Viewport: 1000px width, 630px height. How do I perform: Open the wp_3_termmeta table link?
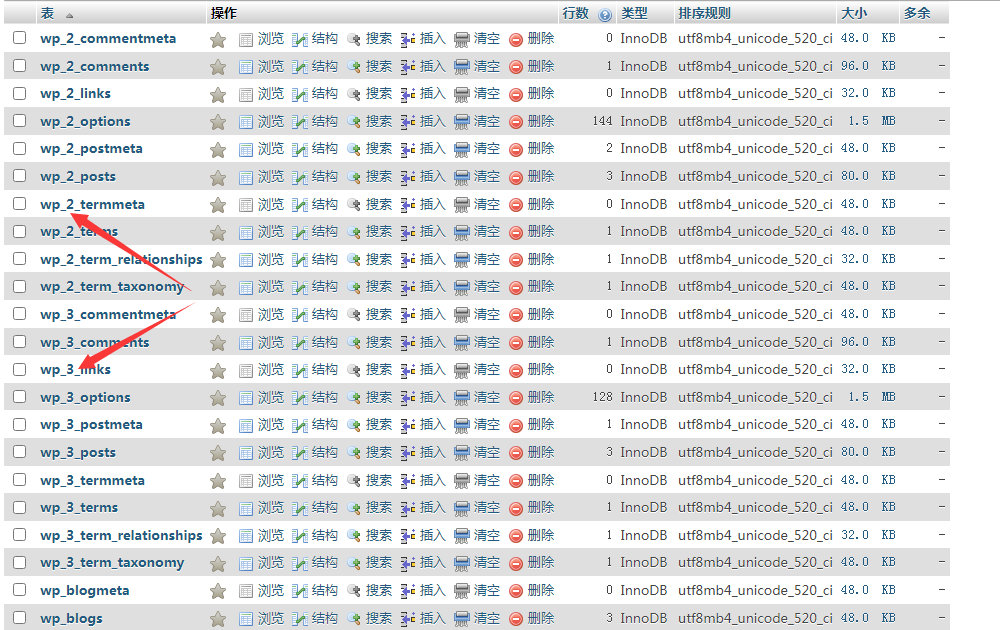[92, 481]
